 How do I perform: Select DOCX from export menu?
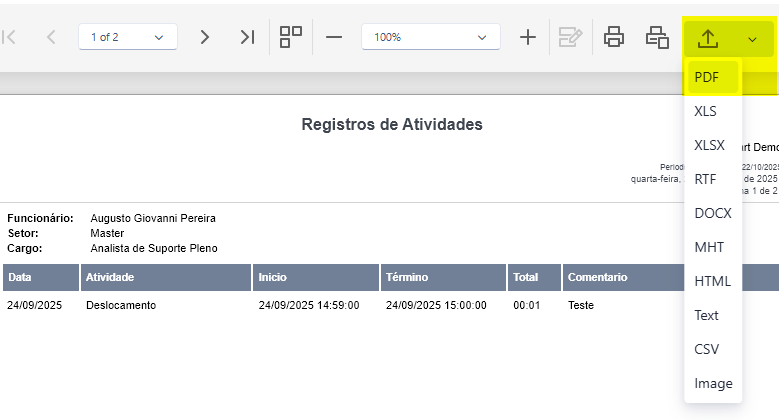click(713, 213)
